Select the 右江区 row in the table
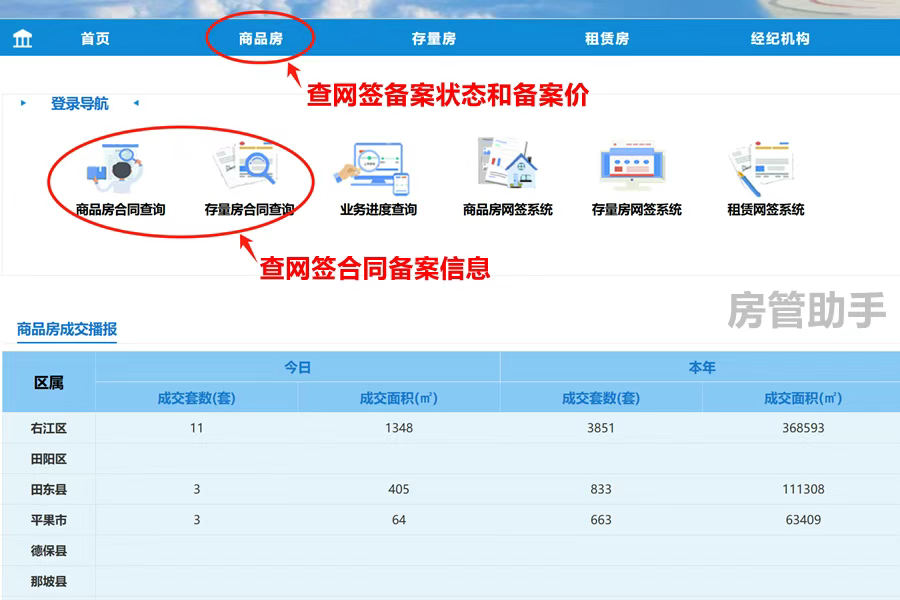Image resolution: width=900 pixels, height=600 pixels. pos(48,427)
